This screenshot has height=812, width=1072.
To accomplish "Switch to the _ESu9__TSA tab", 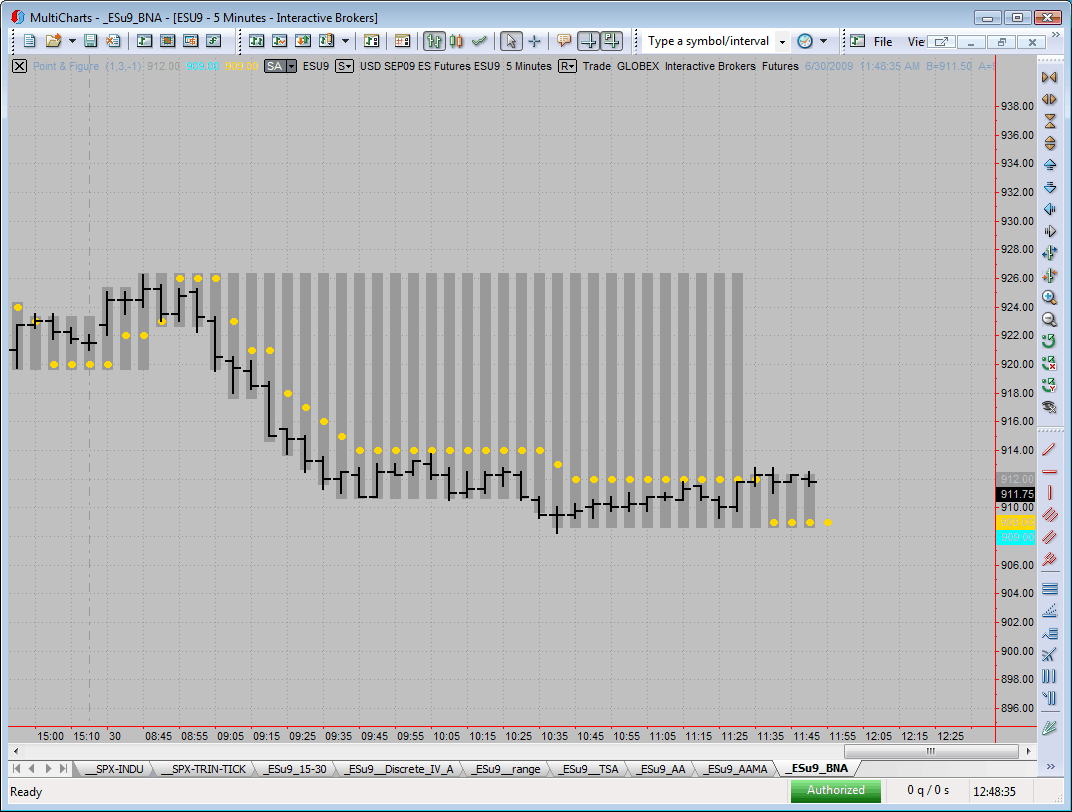I will (588, 769).
